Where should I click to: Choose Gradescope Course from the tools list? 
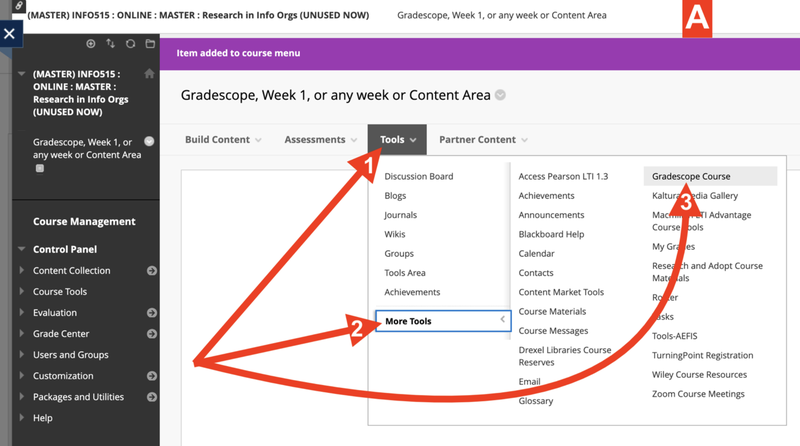tap(691, 177)
